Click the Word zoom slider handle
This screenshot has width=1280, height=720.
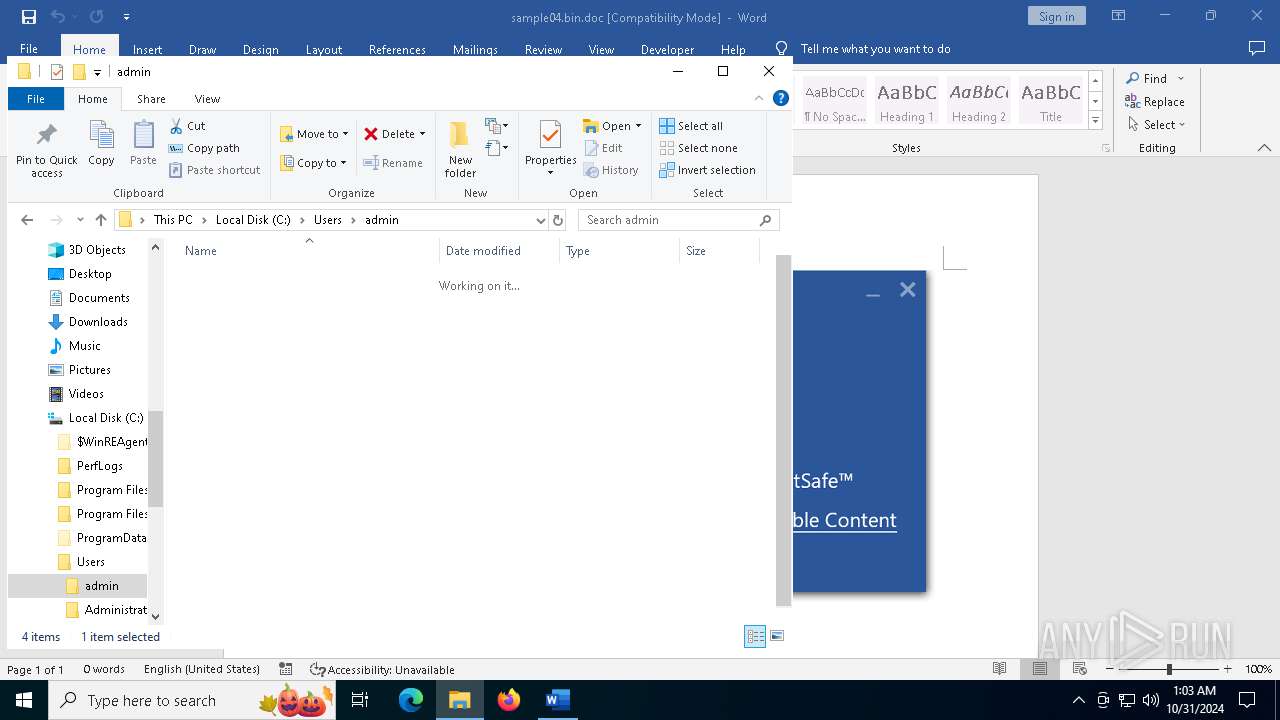pos(1169,669)
